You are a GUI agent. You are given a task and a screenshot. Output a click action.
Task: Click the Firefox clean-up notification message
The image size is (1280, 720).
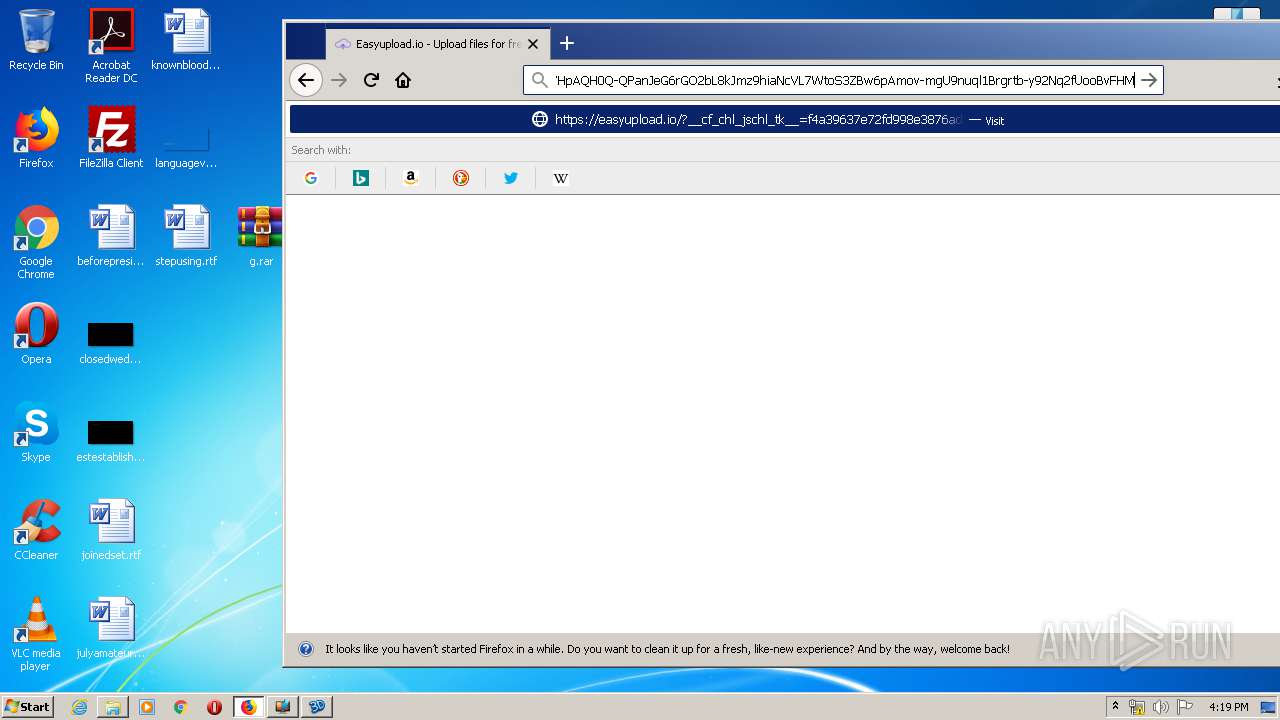click(667, 649)
